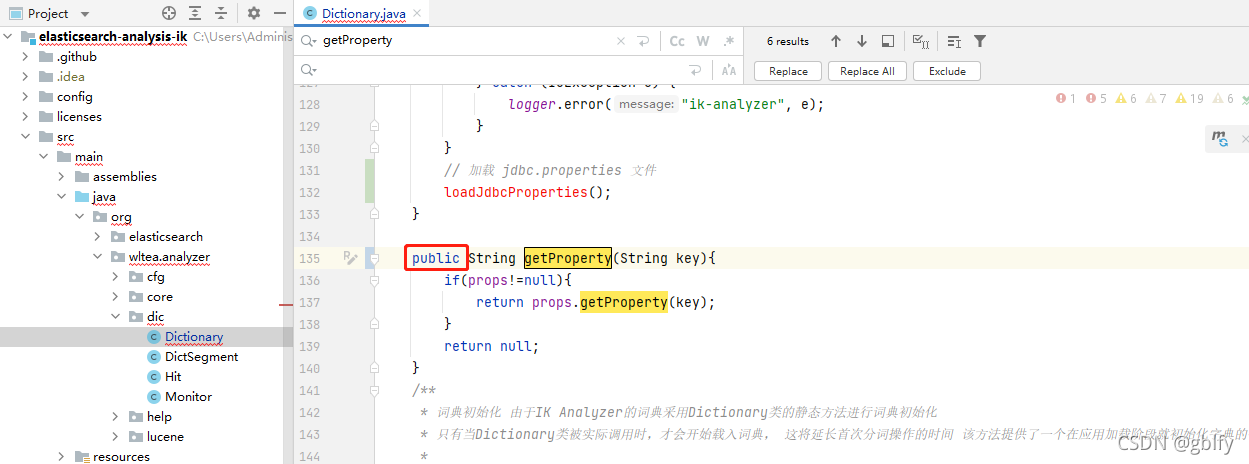This screenshot has height=464, width=1249.
Task: Clear the getProperty search field
Action: click(621, 41)
